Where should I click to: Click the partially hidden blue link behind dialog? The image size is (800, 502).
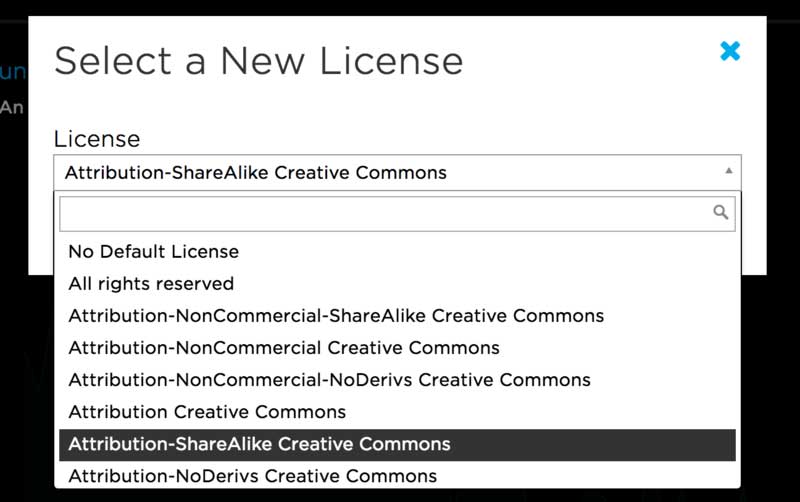click(x=12, y=72)
